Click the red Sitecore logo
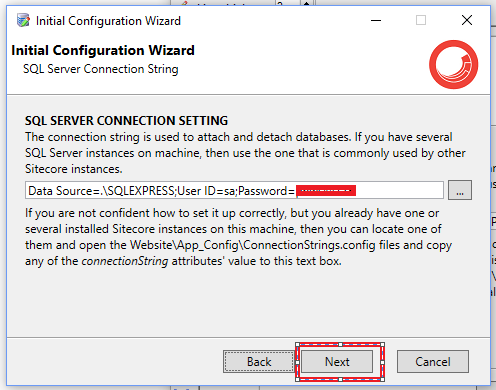This screenshot has width=496, height=390. pyautogui.click(x=453, y=64)
